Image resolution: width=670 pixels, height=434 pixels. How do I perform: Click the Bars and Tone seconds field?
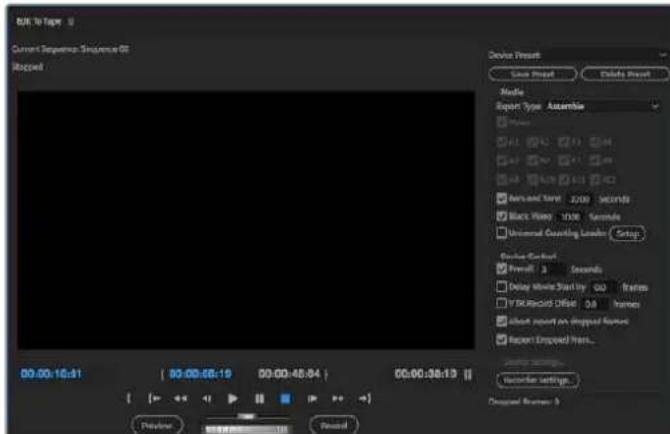[x=580, y=199]
